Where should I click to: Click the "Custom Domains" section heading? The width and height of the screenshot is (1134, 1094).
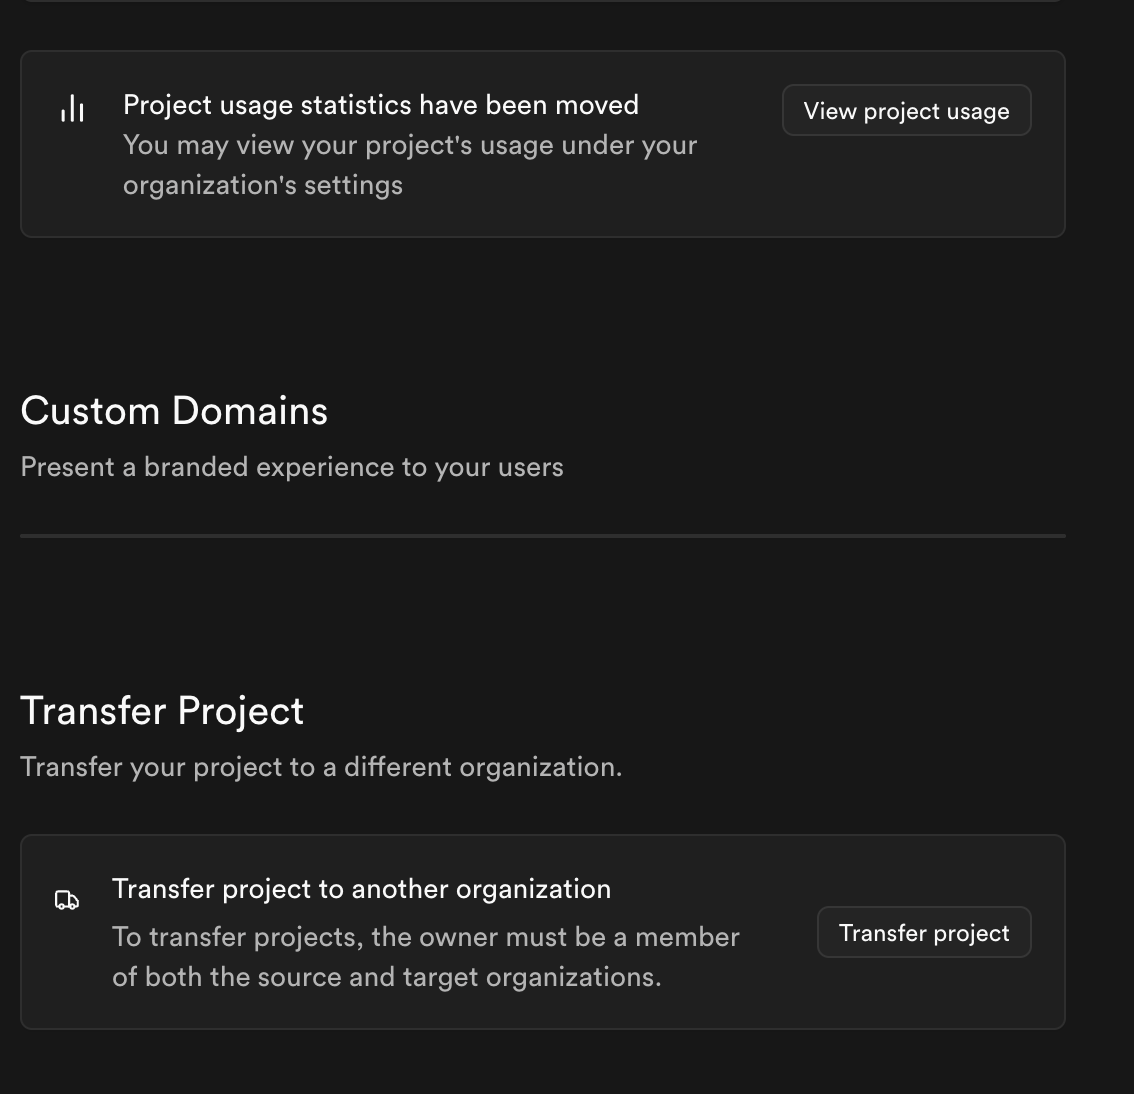tap(174, 411)
